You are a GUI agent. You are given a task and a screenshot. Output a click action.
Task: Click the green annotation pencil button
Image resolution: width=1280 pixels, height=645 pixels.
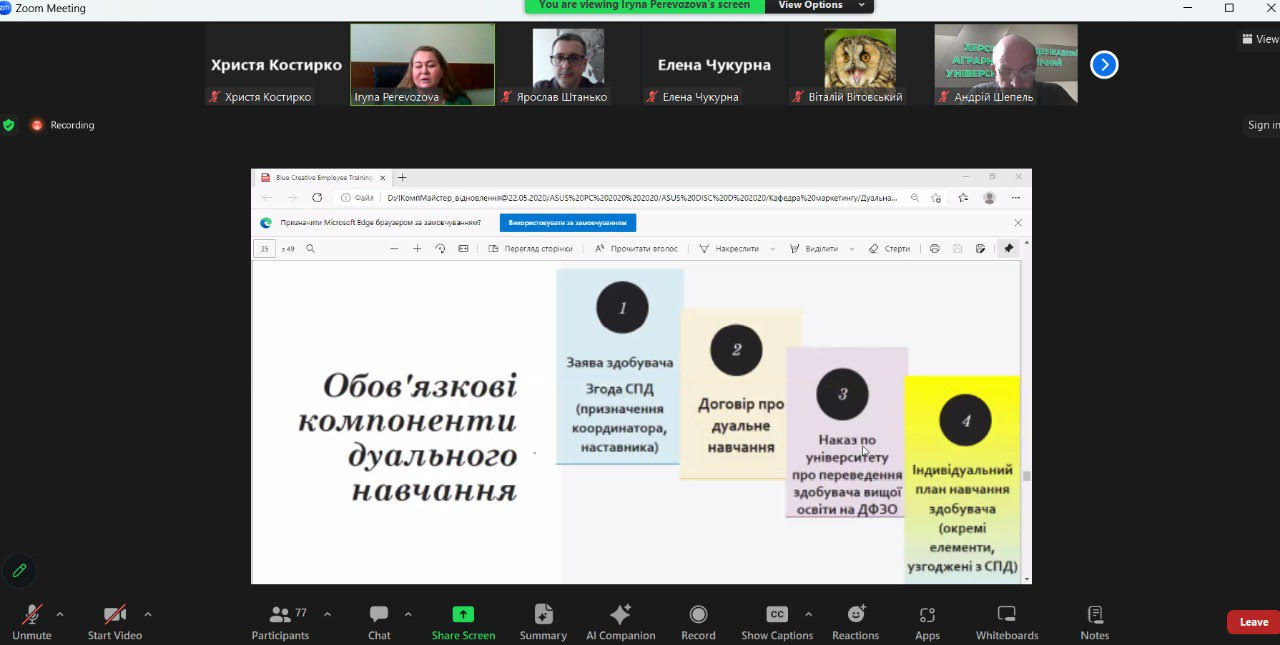[x=19, y=571]
